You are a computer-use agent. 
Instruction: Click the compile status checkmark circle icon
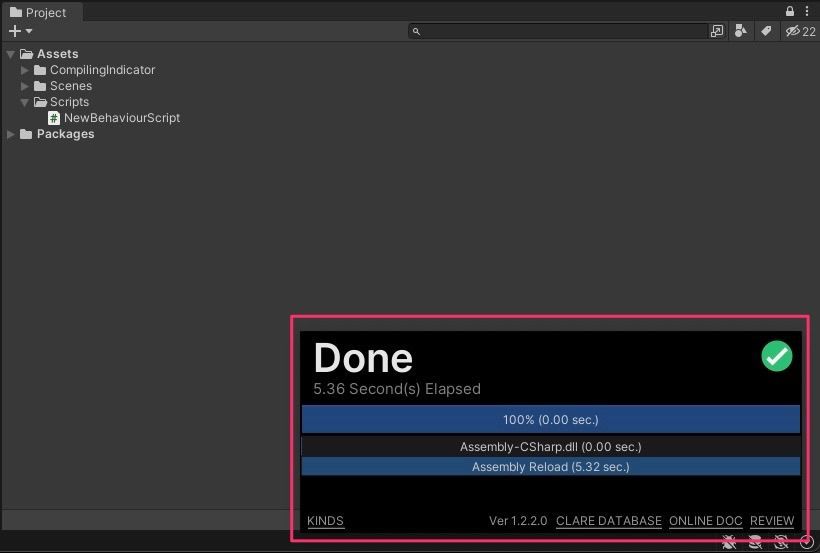[807, 543]
